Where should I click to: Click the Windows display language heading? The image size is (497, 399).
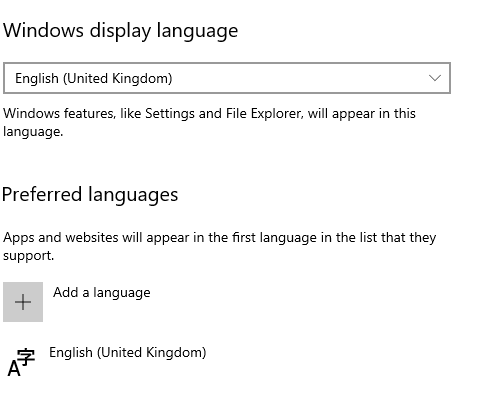click(120, 31)
